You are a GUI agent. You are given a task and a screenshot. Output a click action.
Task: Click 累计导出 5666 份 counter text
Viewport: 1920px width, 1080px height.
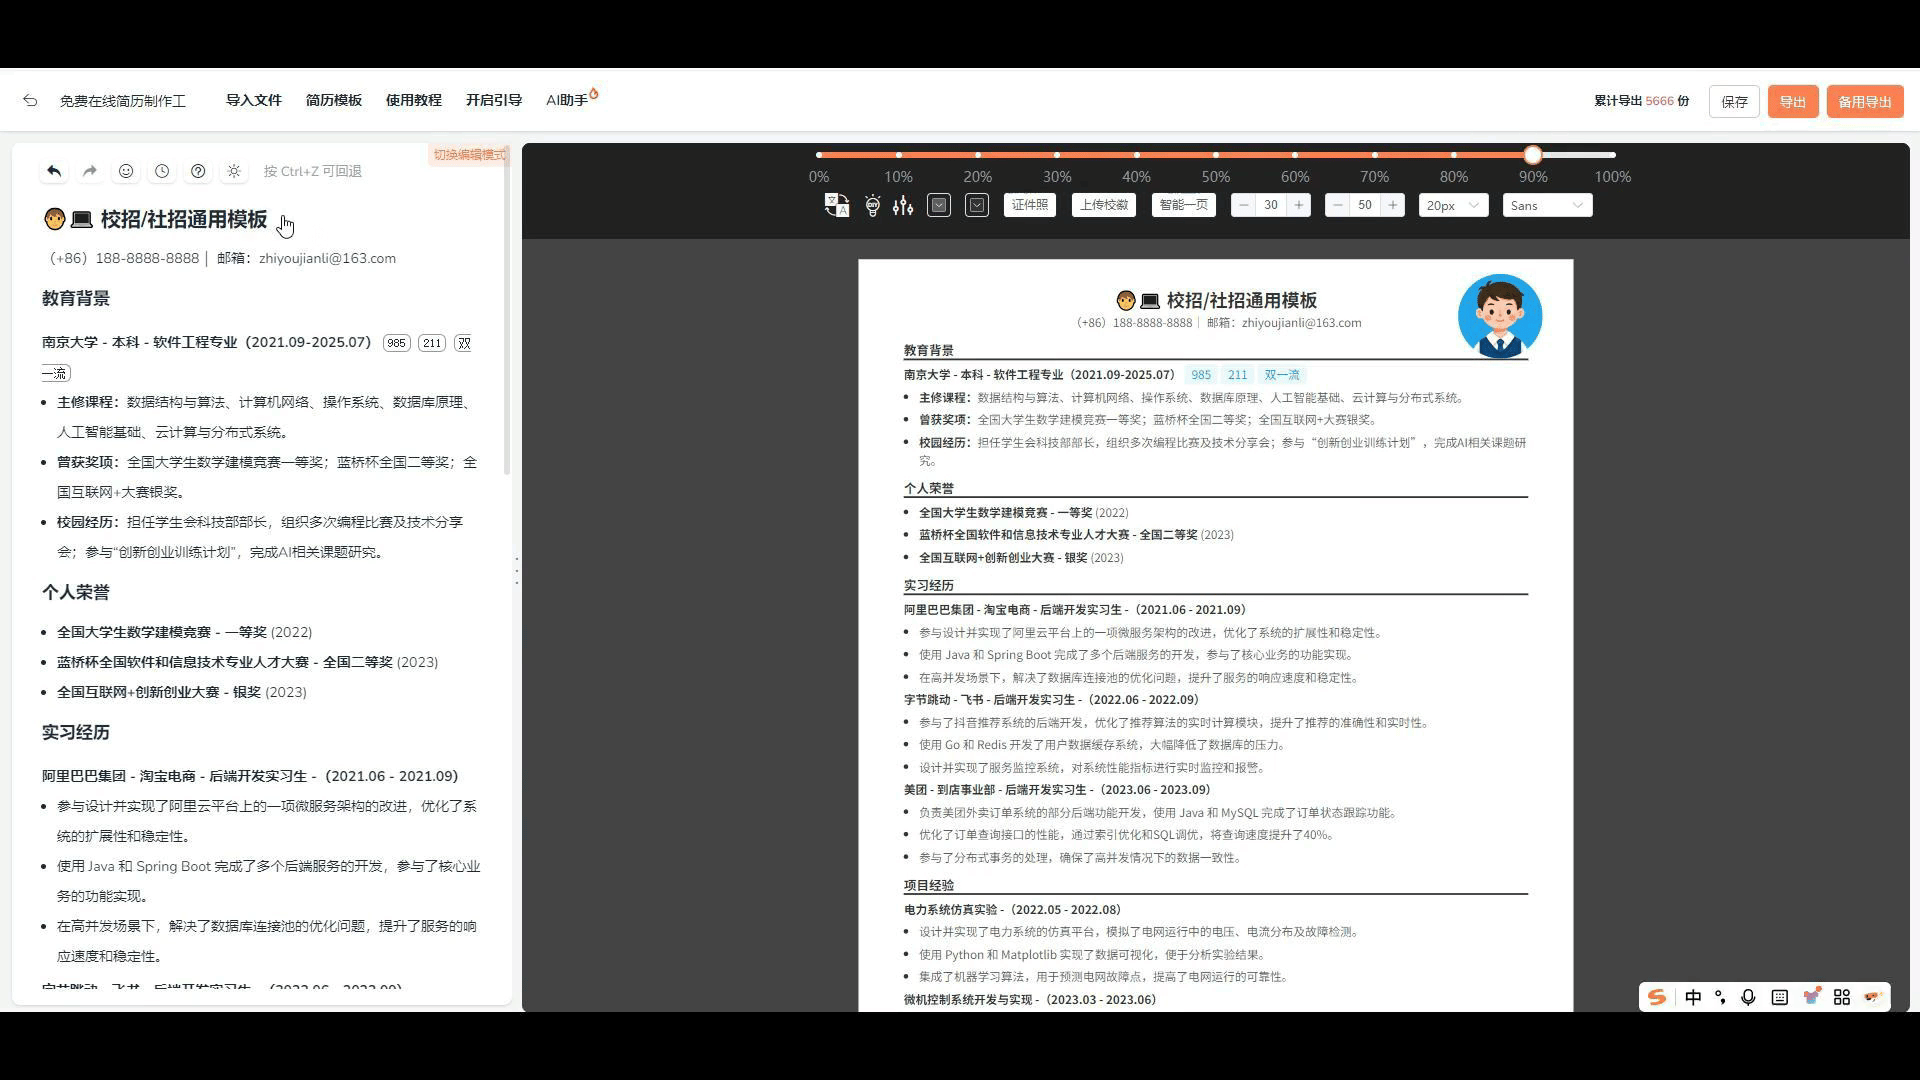pyautogui.click(x=1641, y=102)
